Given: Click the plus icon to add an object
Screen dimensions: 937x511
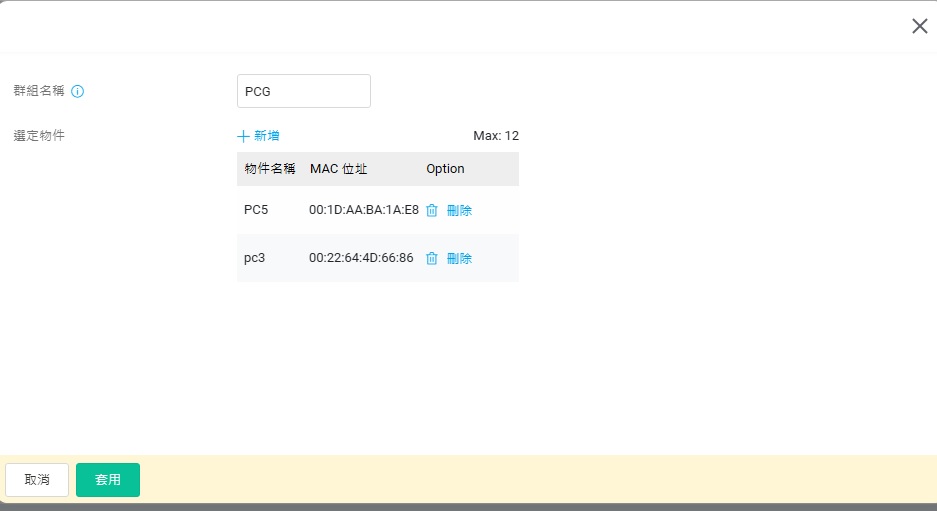Looking at the screenshot, I should [x=243, y=136].
